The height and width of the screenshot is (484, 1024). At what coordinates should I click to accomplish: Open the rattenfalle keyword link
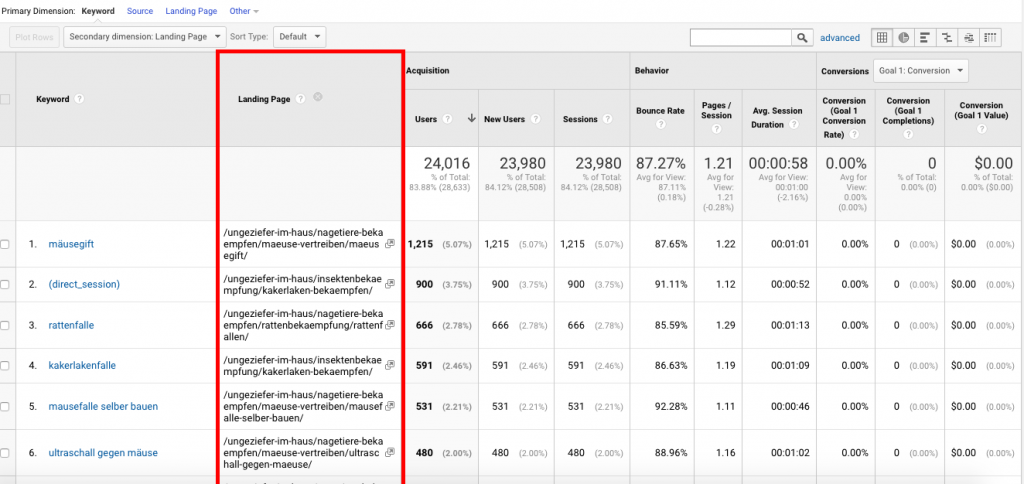pos(71,325)
